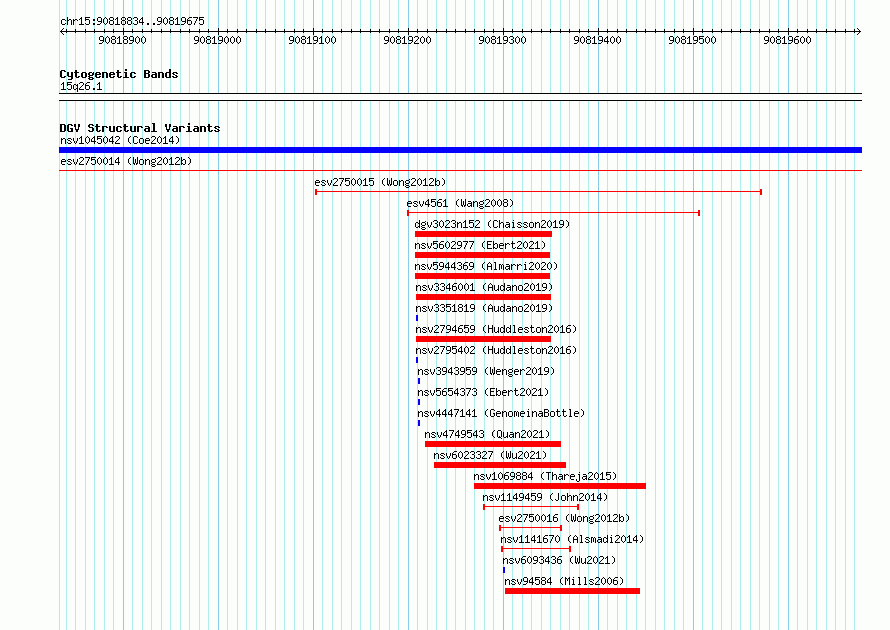
Task: Click the red bar under nsv4749543
Action: click(493, 444)
